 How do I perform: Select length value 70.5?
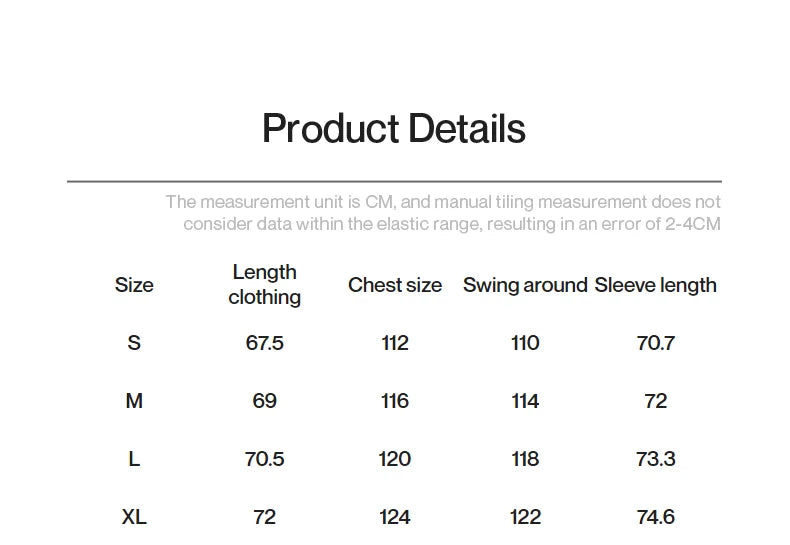coord(264,459)
